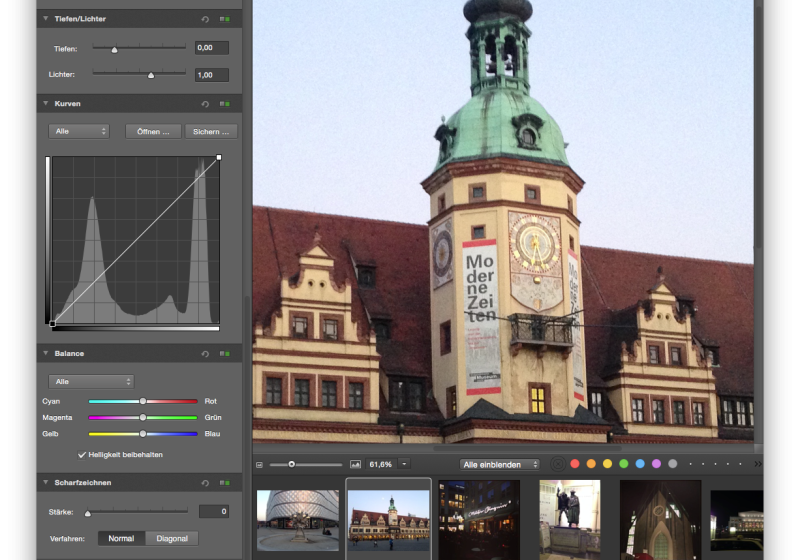Click the reset arrow for Scharfzeichnen
Viewport: 800px width, 560px height.
[205, 483]
